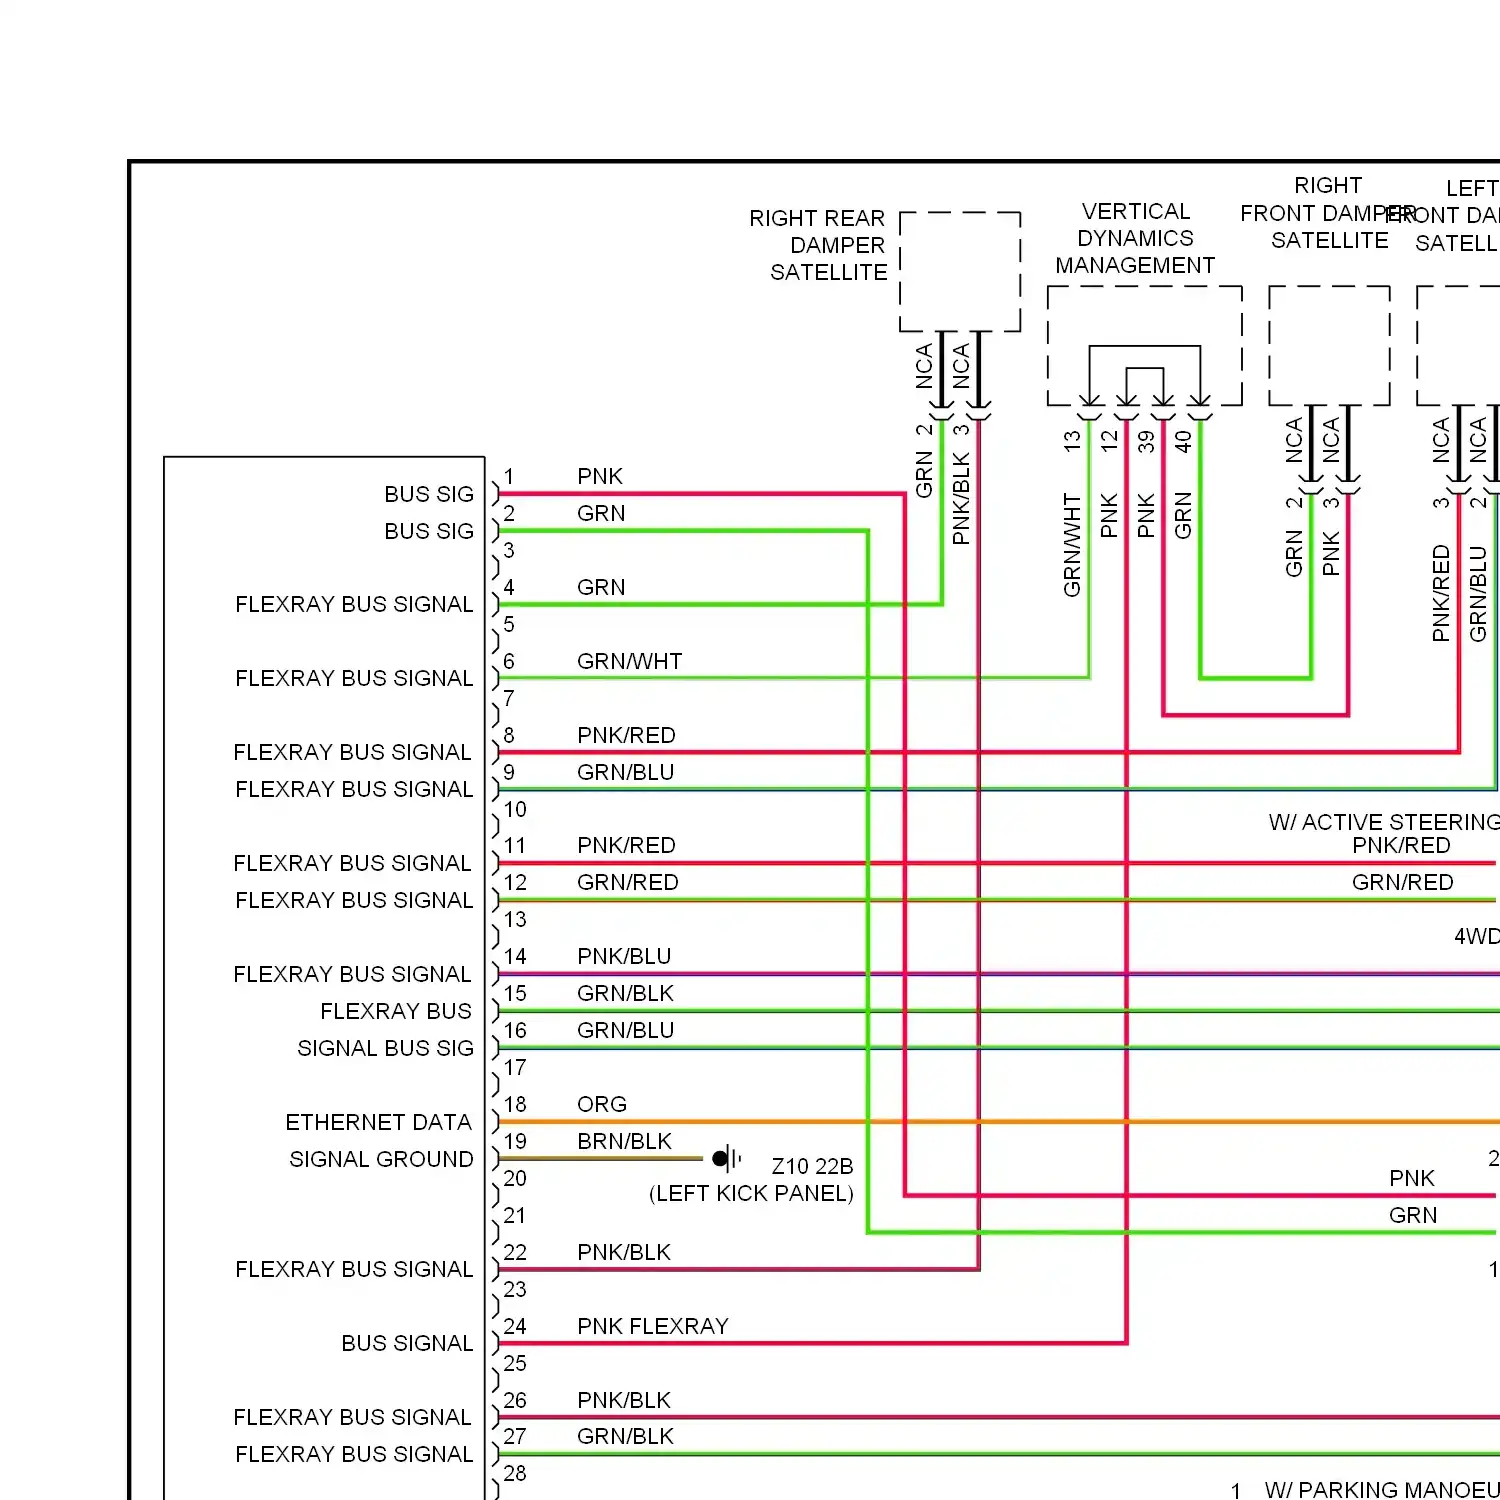
Task: Click the "SIGNAL BUS SIG" pin label
Action: click(x=385, y=1048)
